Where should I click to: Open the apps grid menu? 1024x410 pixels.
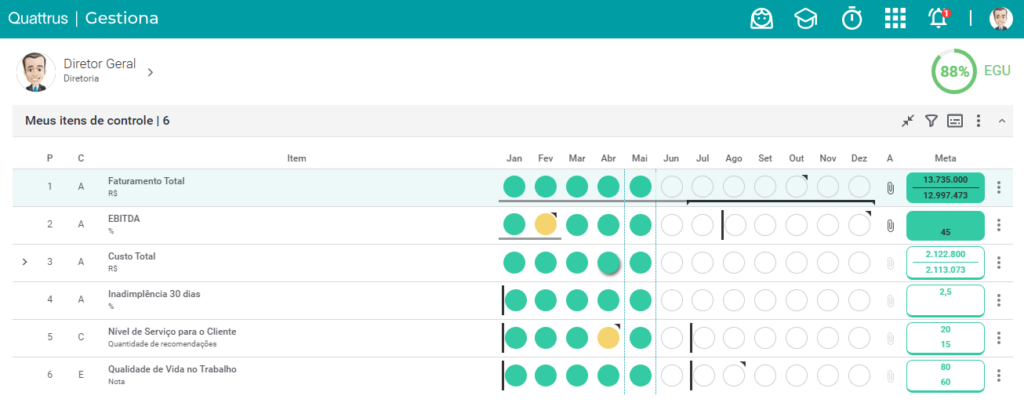(x=895, y=18)
